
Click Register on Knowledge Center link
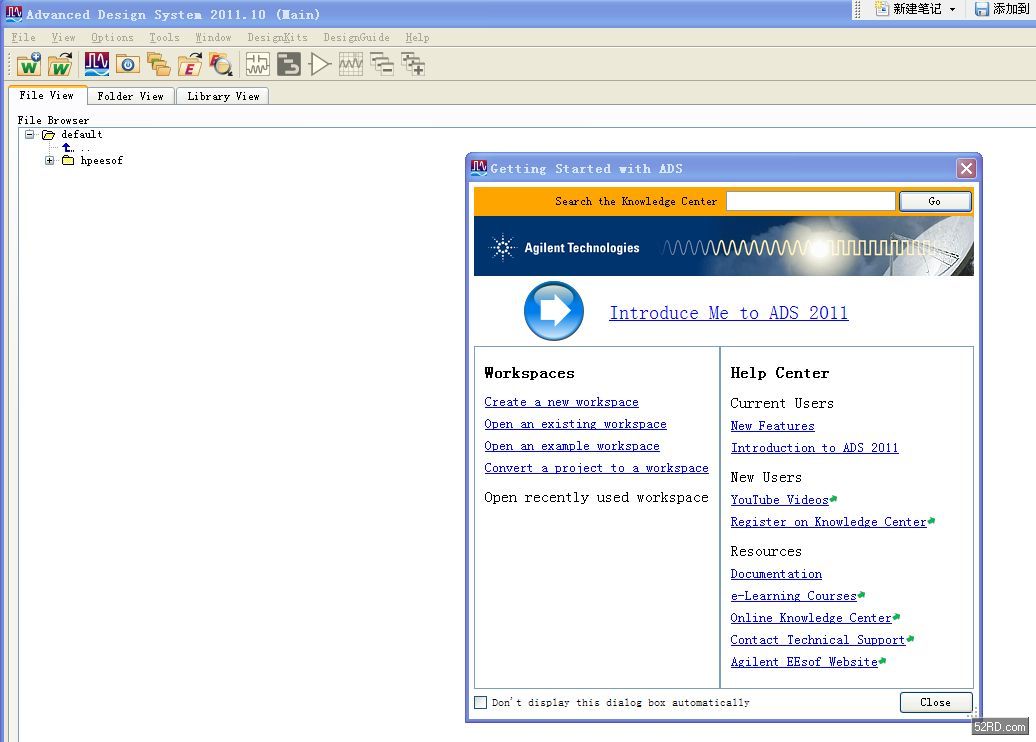(829, 521)
